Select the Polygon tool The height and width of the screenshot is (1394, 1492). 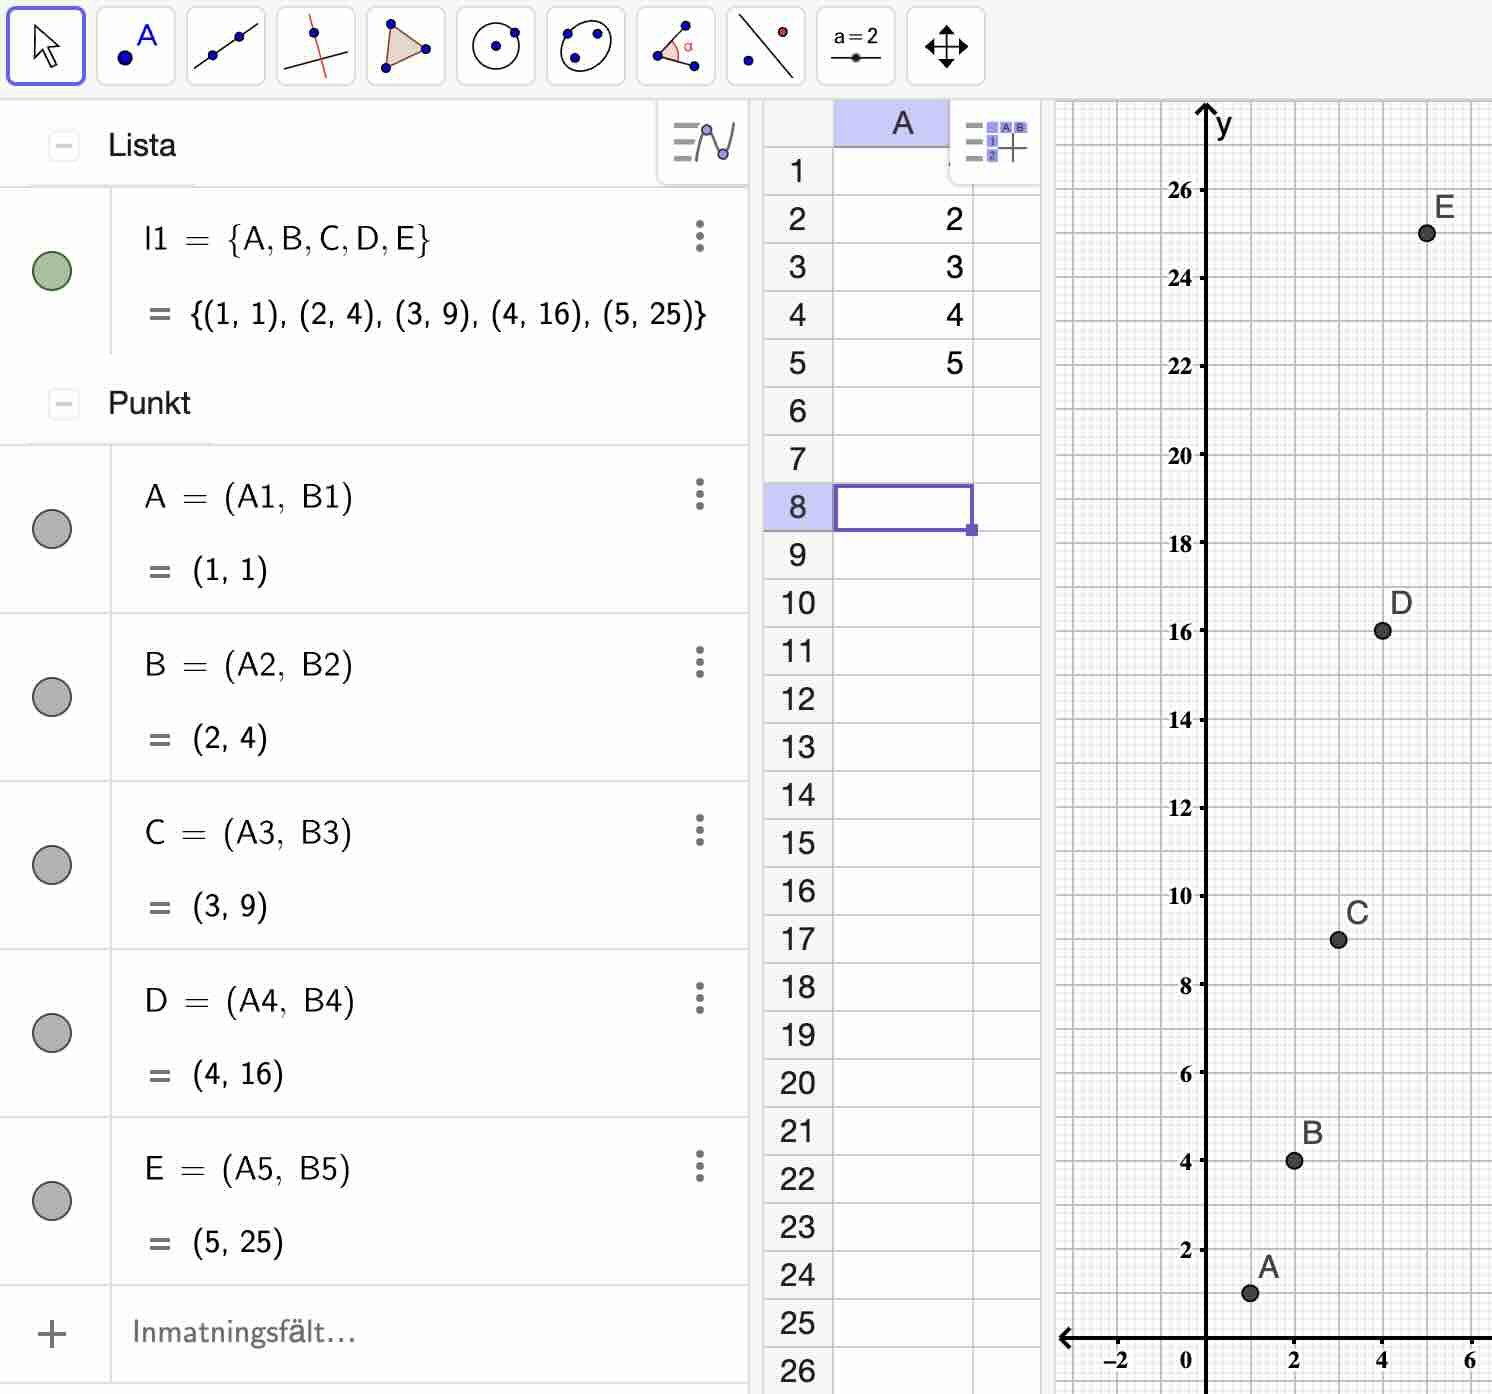(405, 45)
